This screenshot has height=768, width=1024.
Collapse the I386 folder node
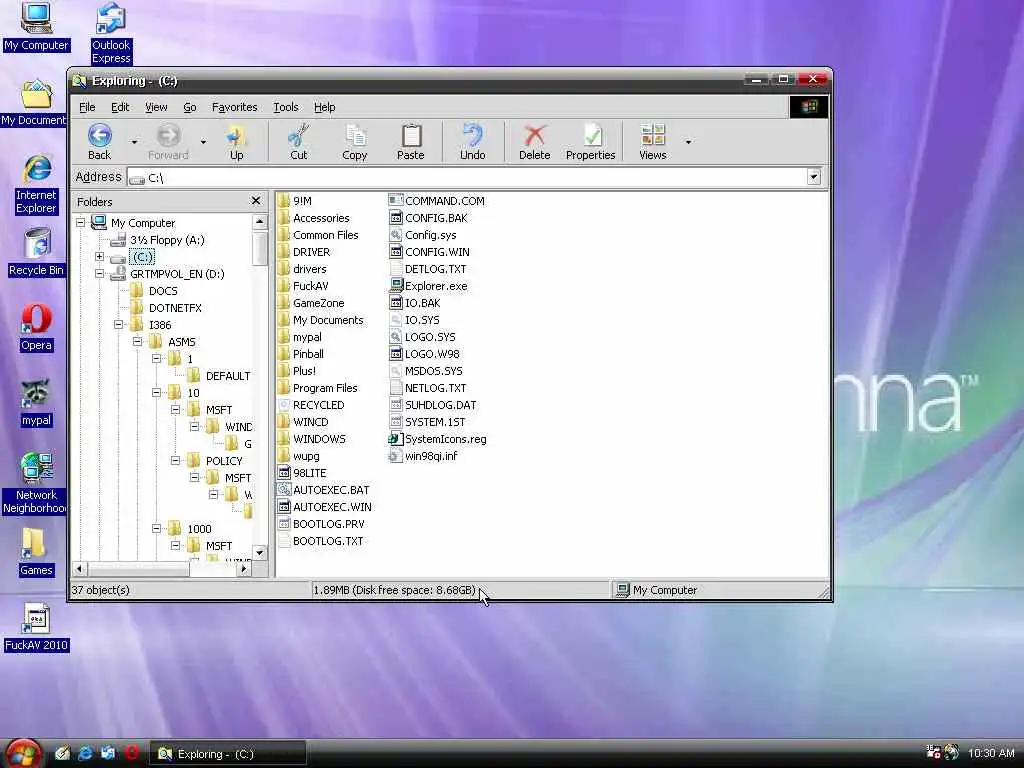(x=118, y=325)
